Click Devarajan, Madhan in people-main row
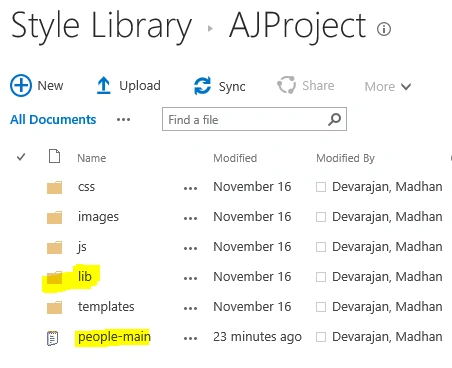 387,337
